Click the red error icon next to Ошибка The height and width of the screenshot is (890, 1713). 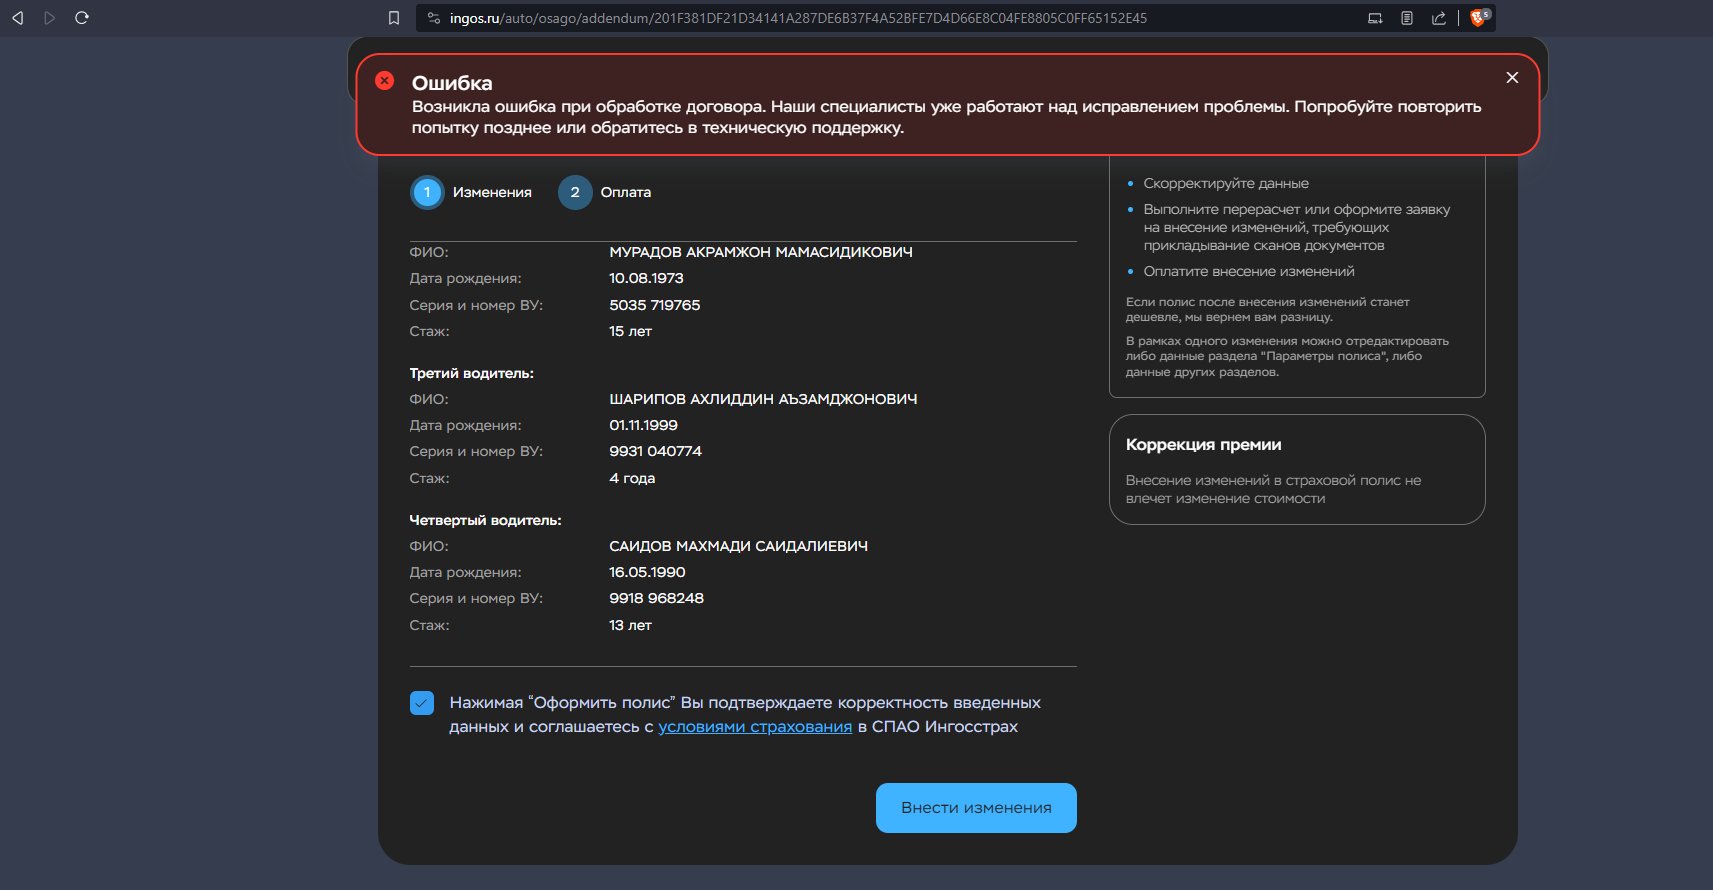[x=384, y=81]
